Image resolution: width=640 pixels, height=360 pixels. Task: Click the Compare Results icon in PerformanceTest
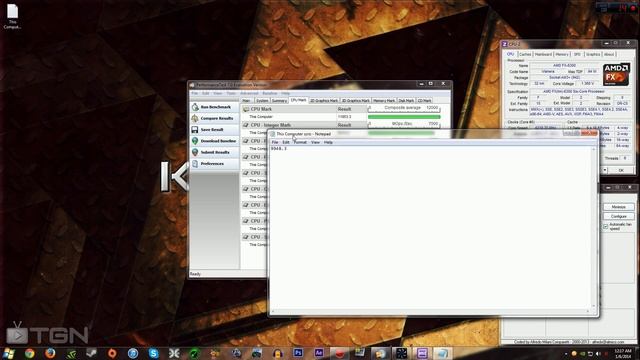pyautogui.click(x=195, y=118)
